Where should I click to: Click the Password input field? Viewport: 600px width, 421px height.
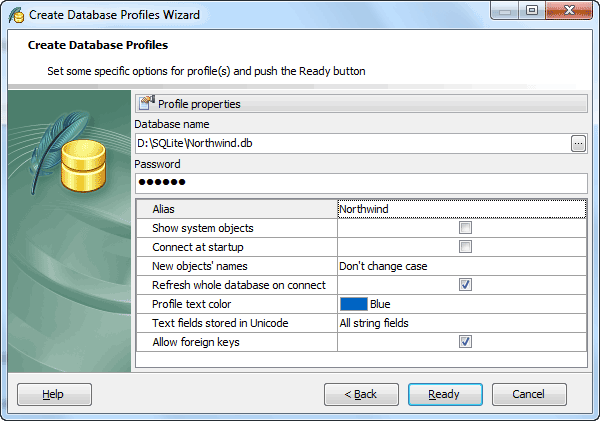361,183
